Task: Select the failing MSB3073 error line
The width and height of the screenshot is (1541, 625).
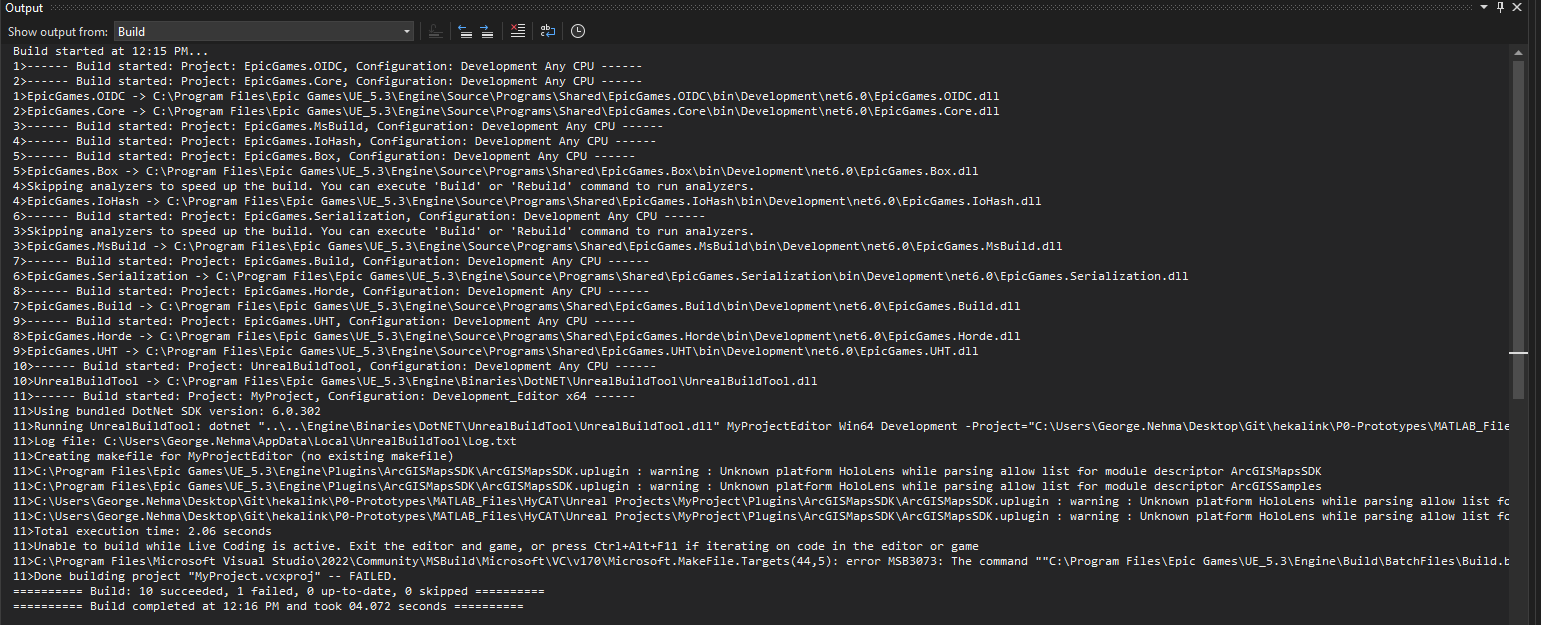Action: point(600,561)
